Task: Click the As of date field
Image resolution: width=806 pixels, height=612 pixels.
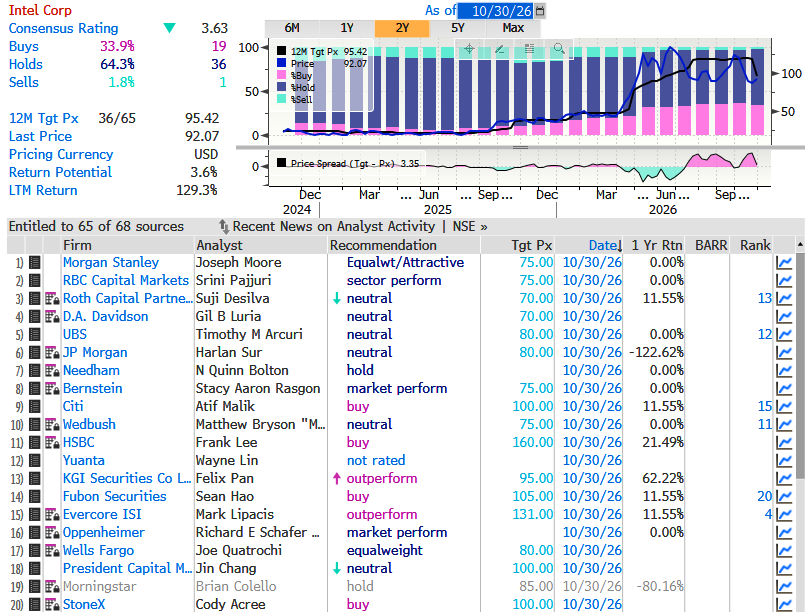Action: [496, 10]
